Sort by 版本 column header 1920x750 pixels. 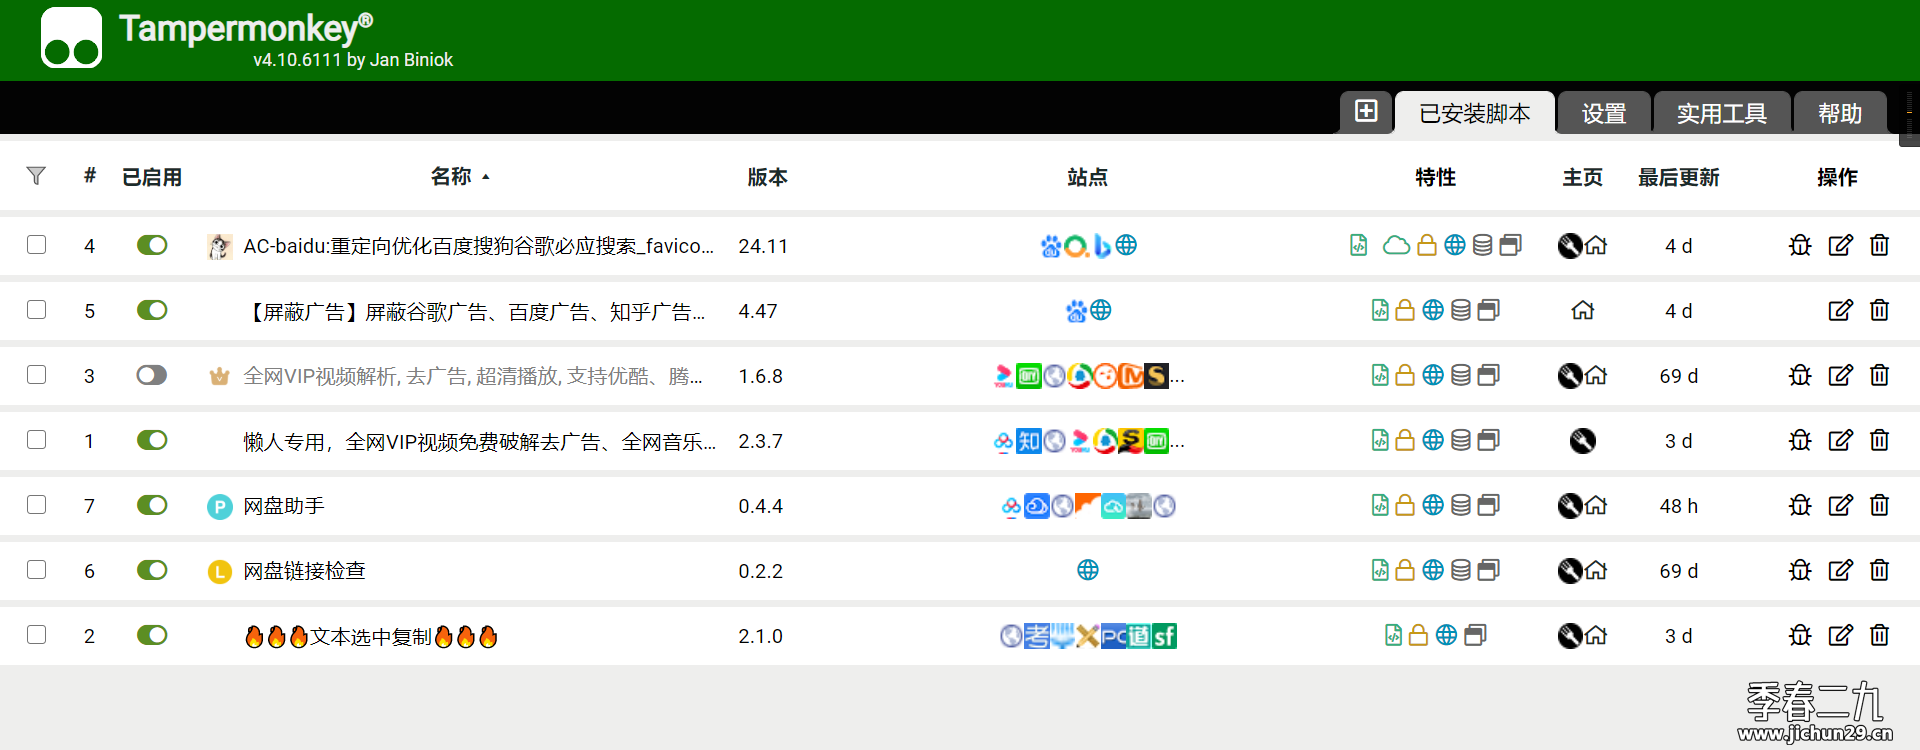tap(768, 177)
